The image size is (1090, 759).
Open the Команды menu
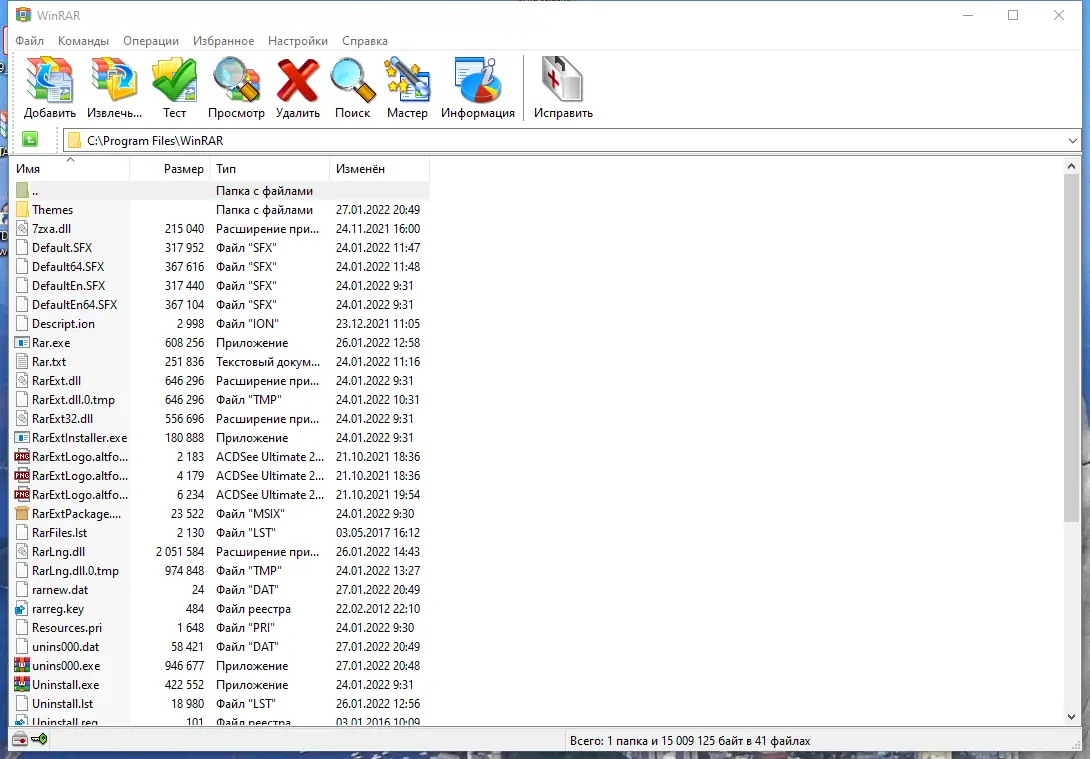click(83, 41)
